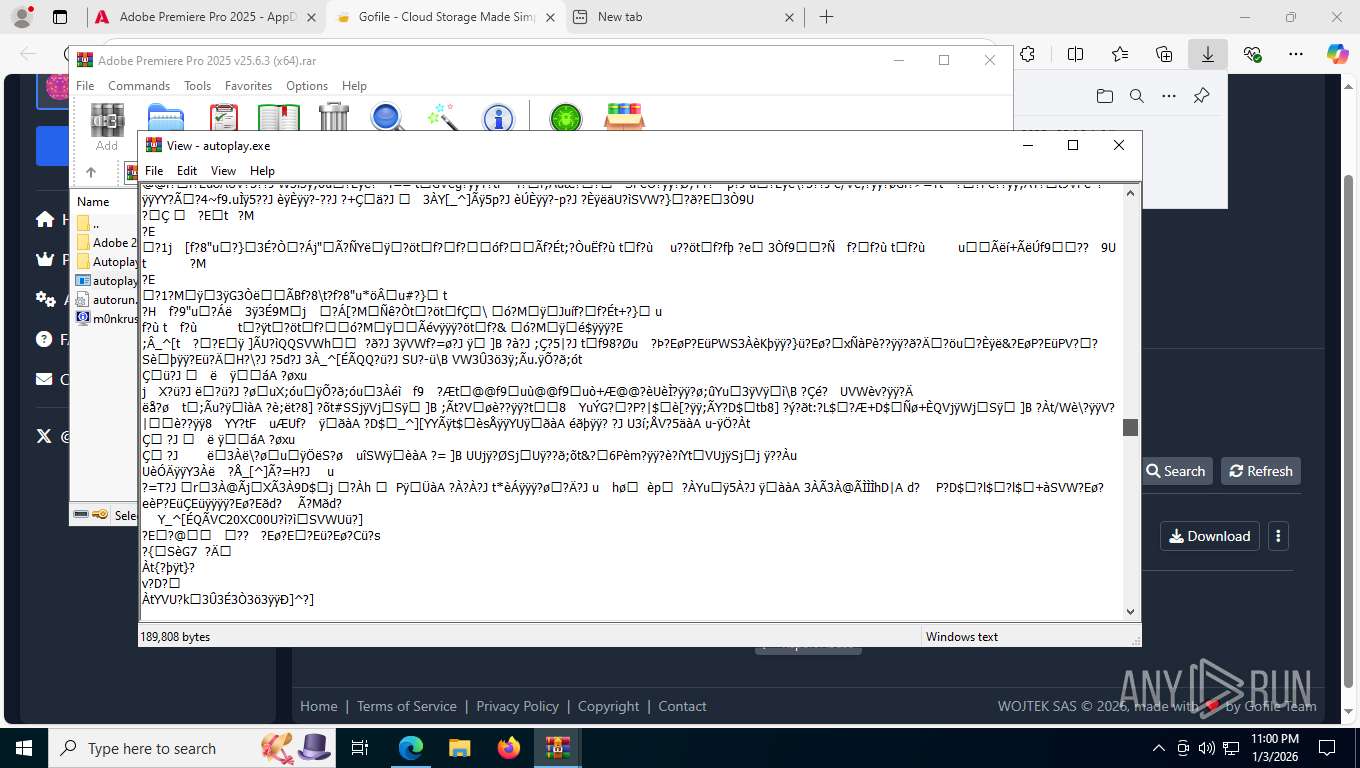1360x768 pixels.
Task: Open the Contact footer link
Action: pyautogui.click(x=682, y=706)
